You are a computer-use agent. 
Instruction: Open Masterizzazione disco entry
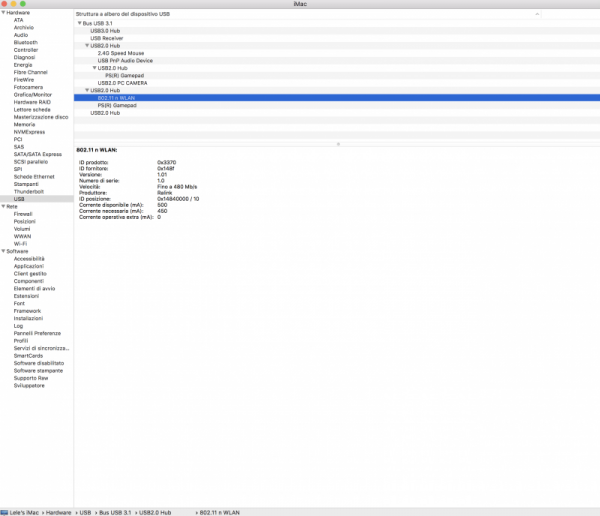(x=41, y=117)
